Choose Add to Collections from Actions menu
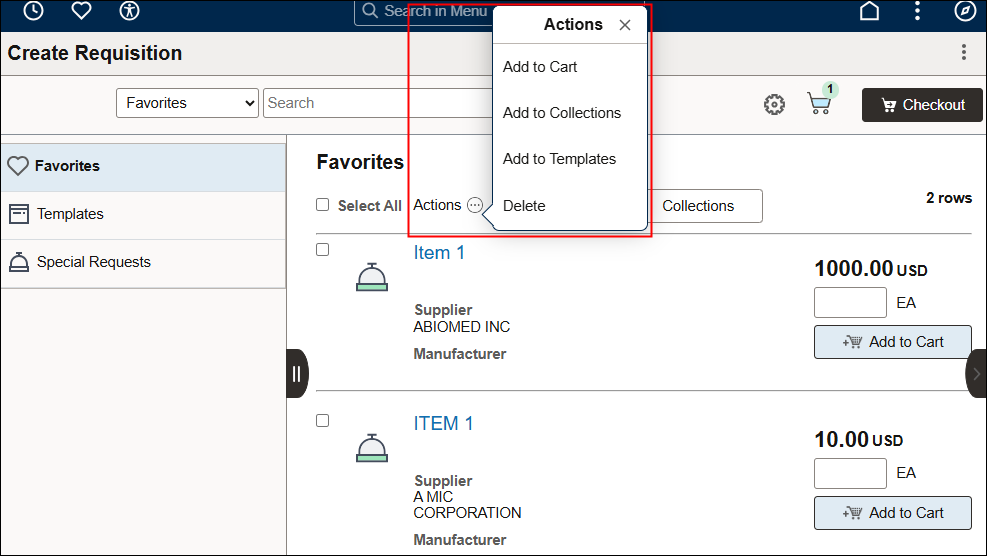This screenshot has height=556, width=987. [x=561, y=113]
